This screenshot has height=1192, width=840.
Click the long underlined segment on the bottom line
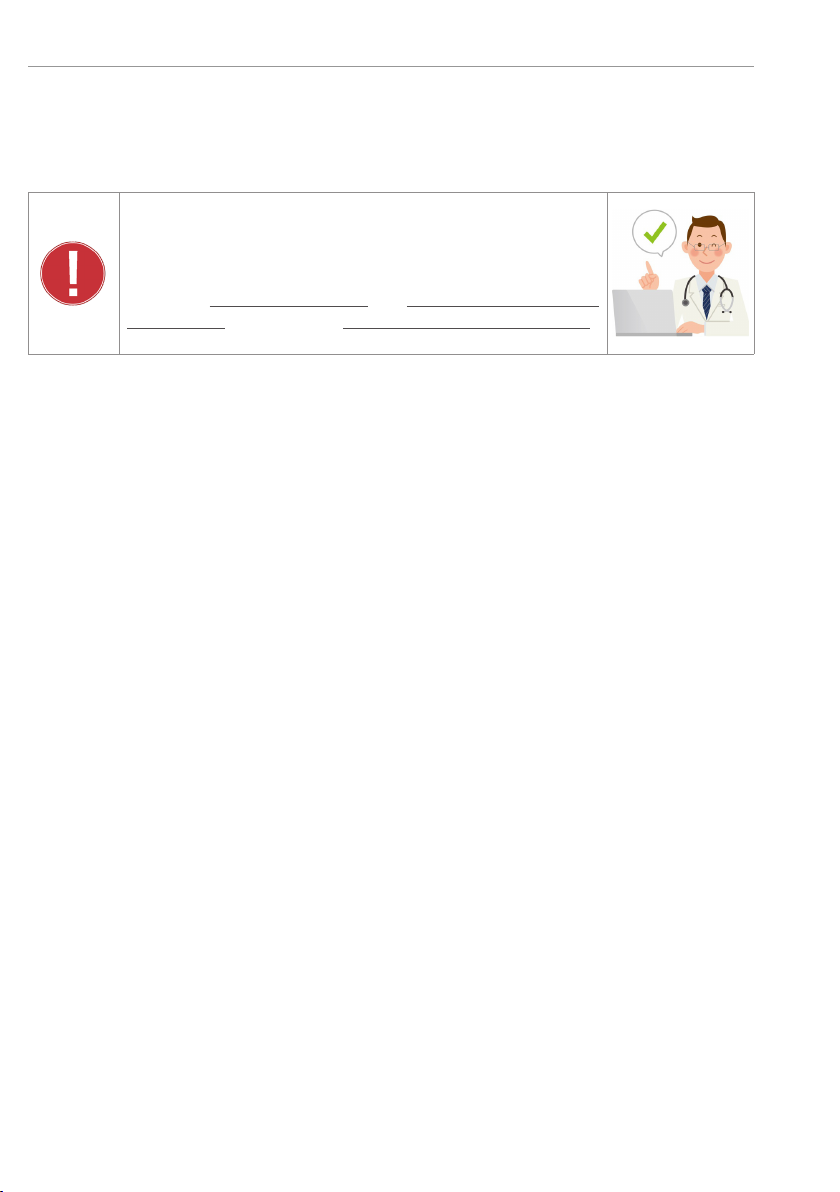[x=467, y=328]
